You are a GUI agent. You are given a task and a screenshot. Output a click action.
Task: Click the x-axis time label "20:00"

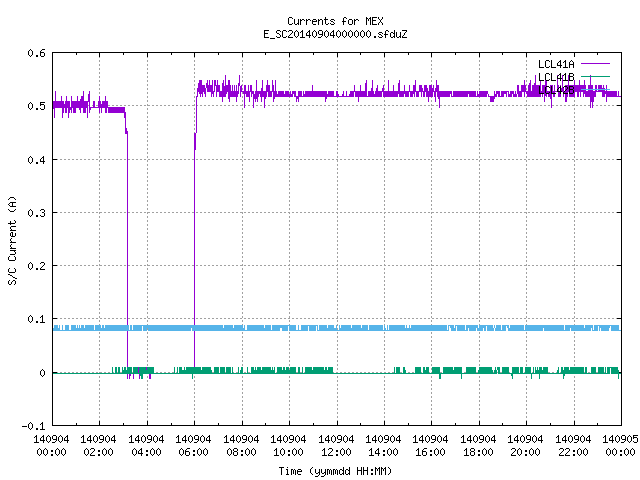coord(525,452)
